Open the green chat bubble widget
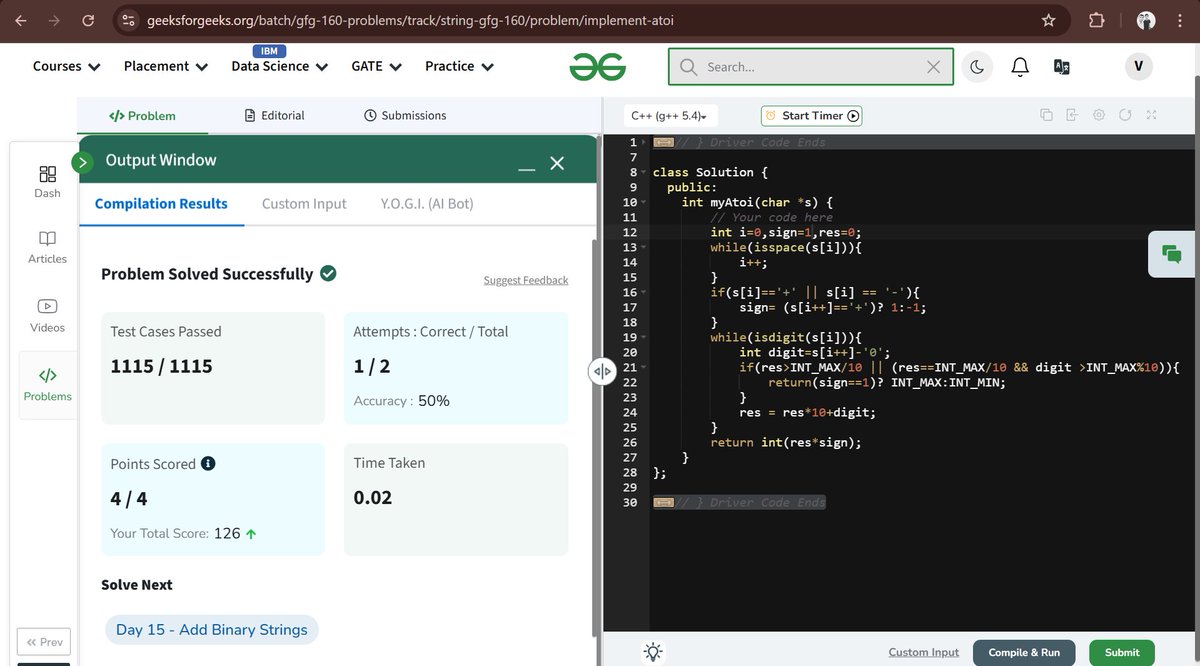 [1172, 253]
